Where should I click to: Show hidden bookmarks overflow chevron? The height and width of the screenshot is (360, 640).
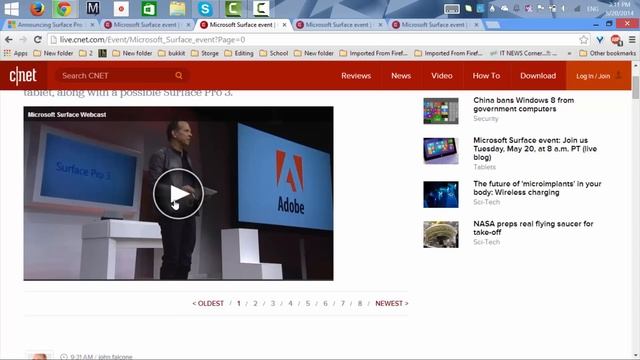coord(569,53)
